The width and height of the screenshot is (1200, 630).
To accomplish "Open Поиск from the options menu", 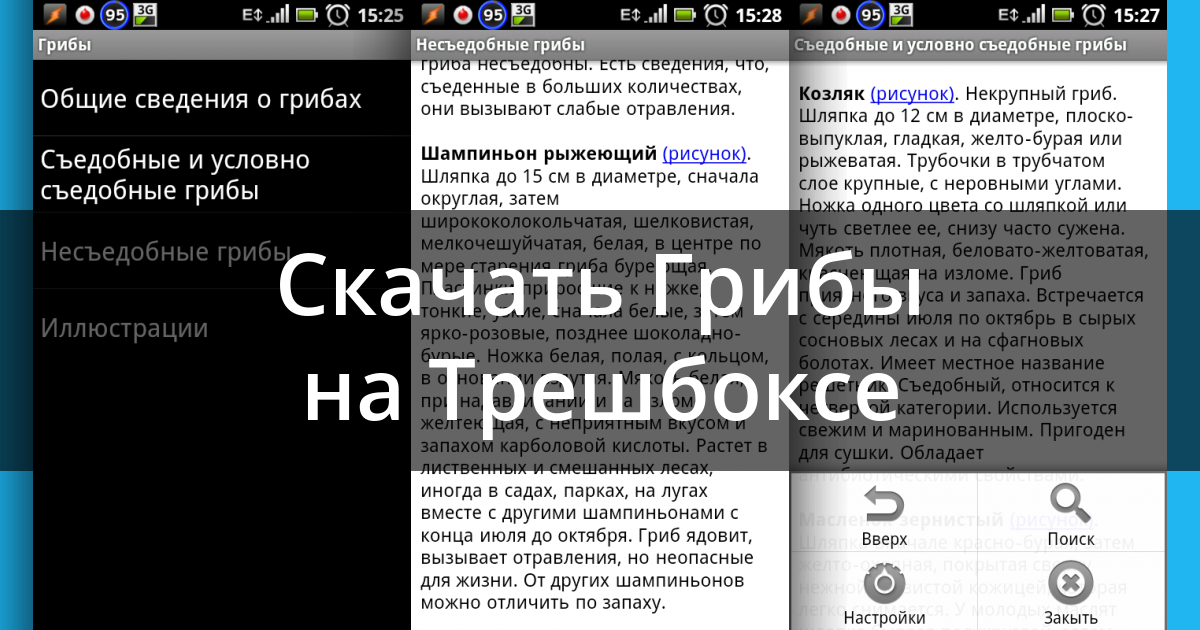I will (1071, 513).
